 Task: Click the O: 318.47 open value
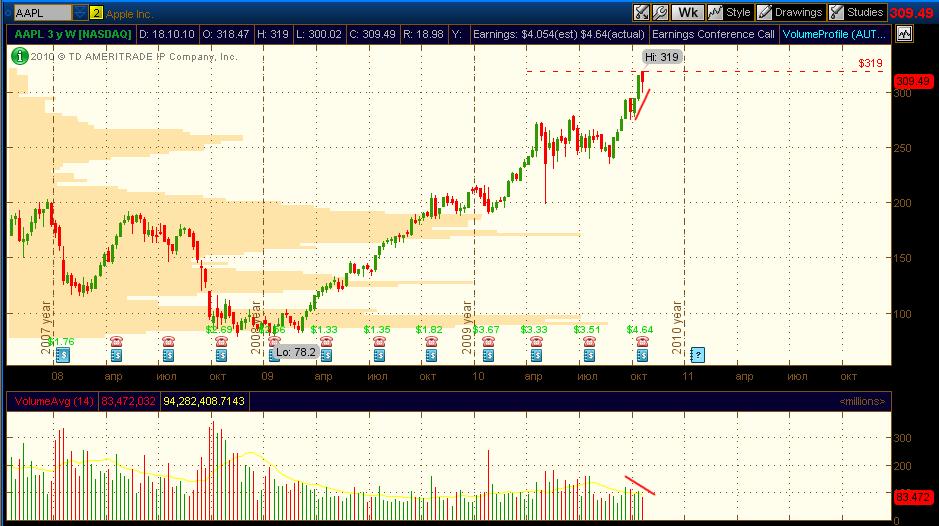pyautogui.click(x=226, y=34)
